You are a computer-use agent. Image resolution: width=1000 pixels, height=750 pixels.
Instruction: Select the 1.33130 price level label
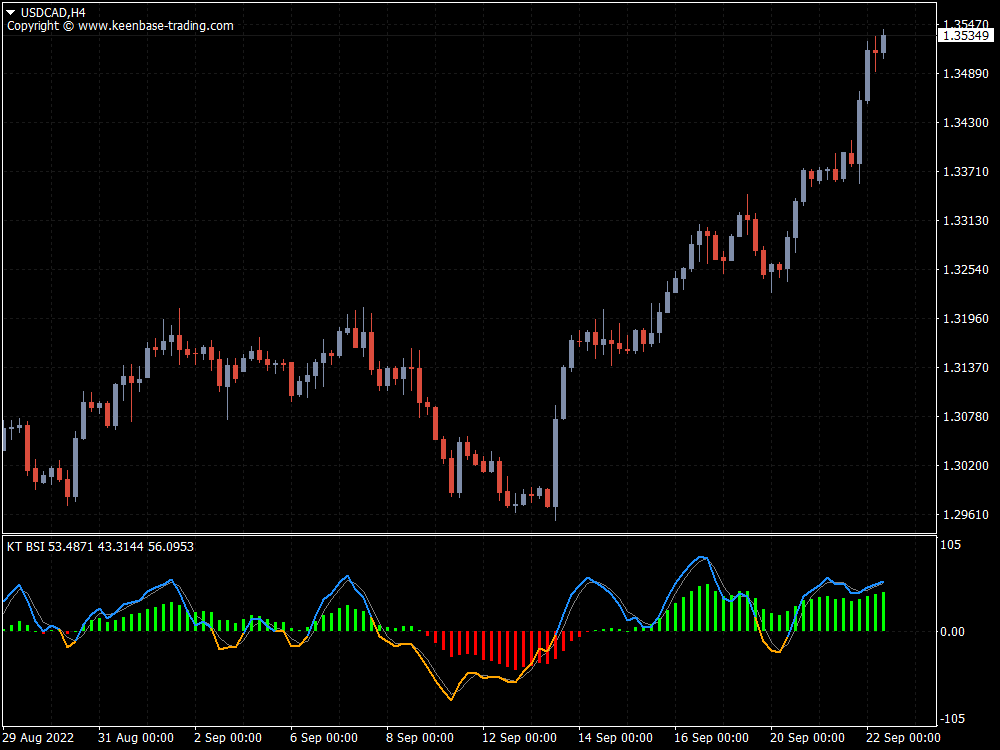(x=966, y=221)
